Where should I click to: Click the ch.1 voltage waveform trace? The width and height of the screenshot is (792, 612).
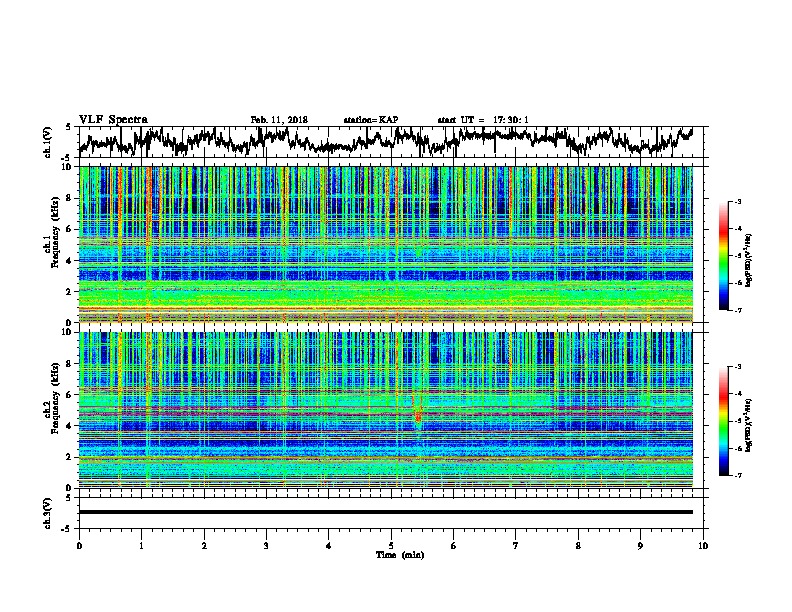386,141
